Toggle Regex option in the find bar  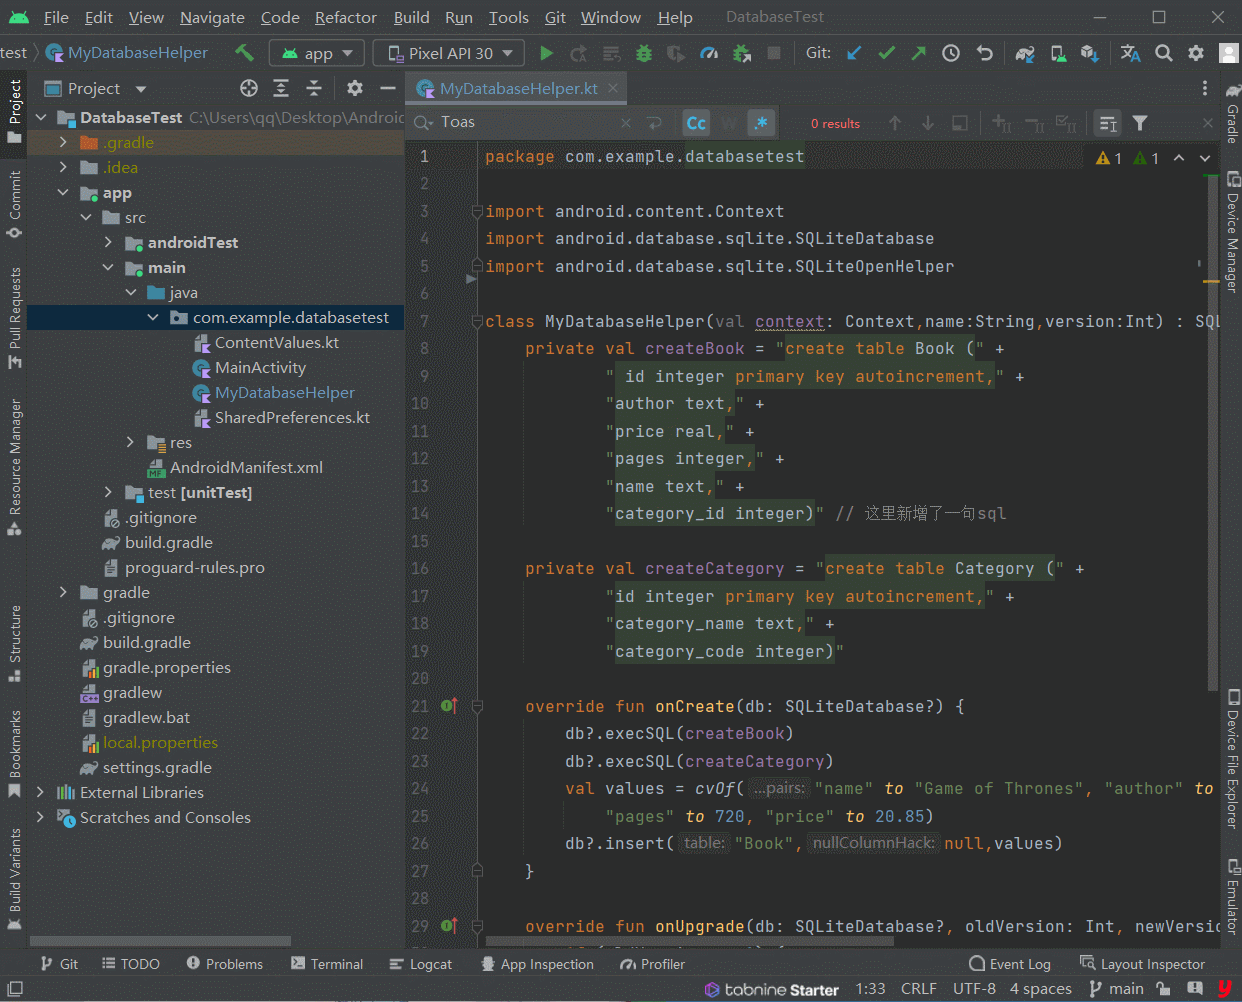(761, 123)
